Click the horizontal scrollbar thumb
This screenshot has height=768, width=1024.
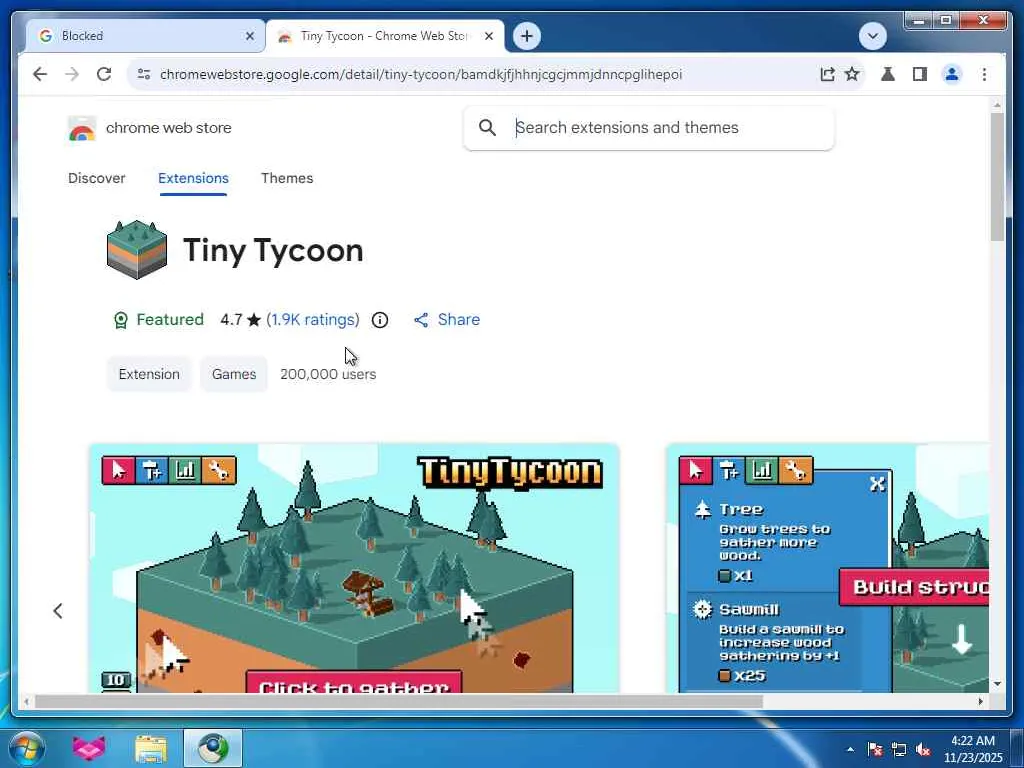click(398, 702)
